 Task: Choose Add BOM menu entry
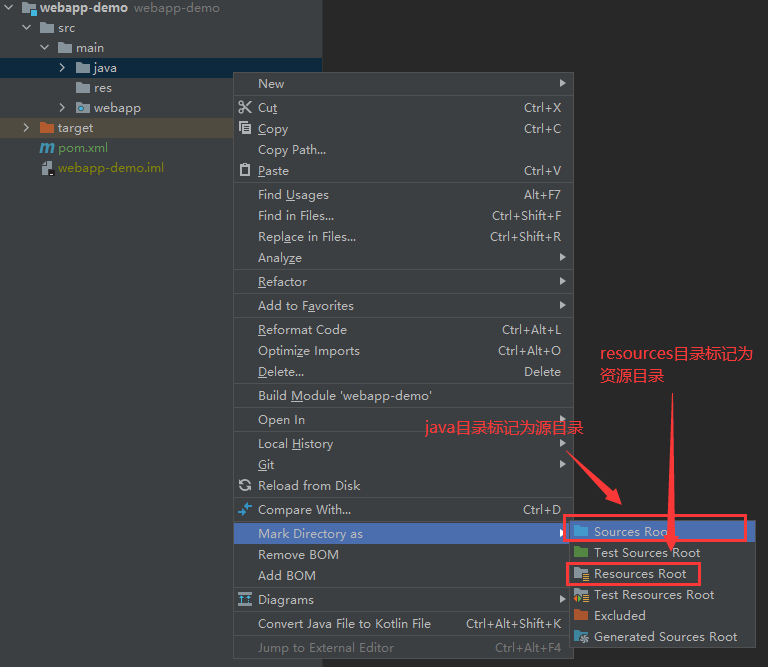pyautogui.click(x=404, y=575)
